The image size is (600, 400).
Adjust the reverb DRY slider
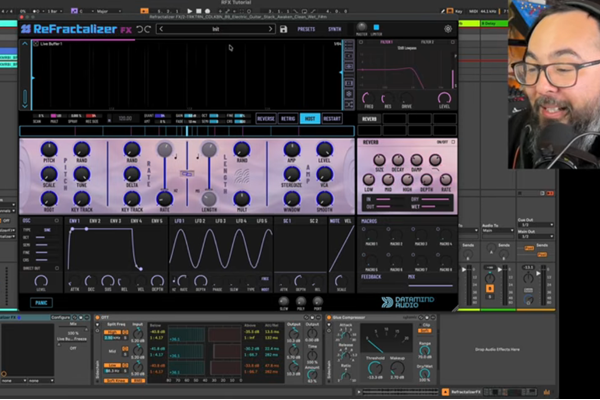435,199
